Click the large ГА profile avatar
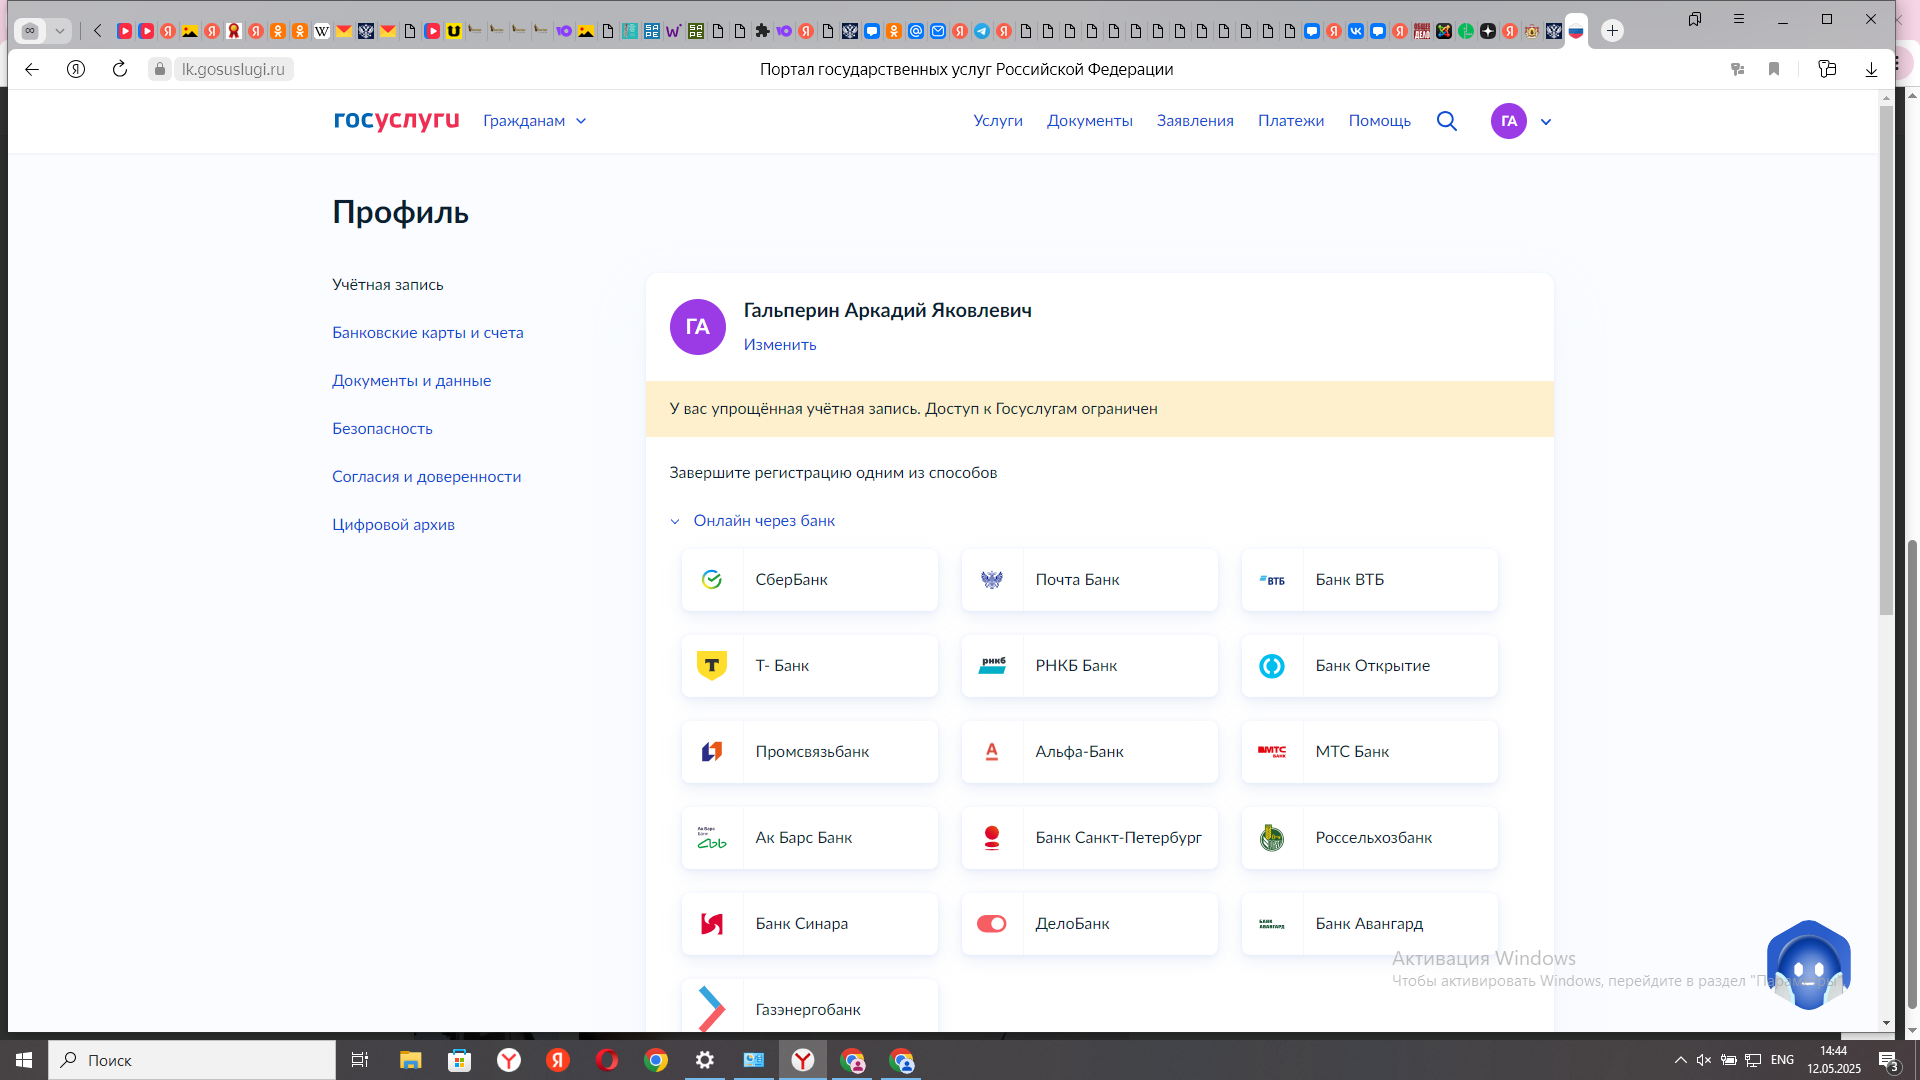This screenshot has height=1080, width=1920. [x=698, y=327]
